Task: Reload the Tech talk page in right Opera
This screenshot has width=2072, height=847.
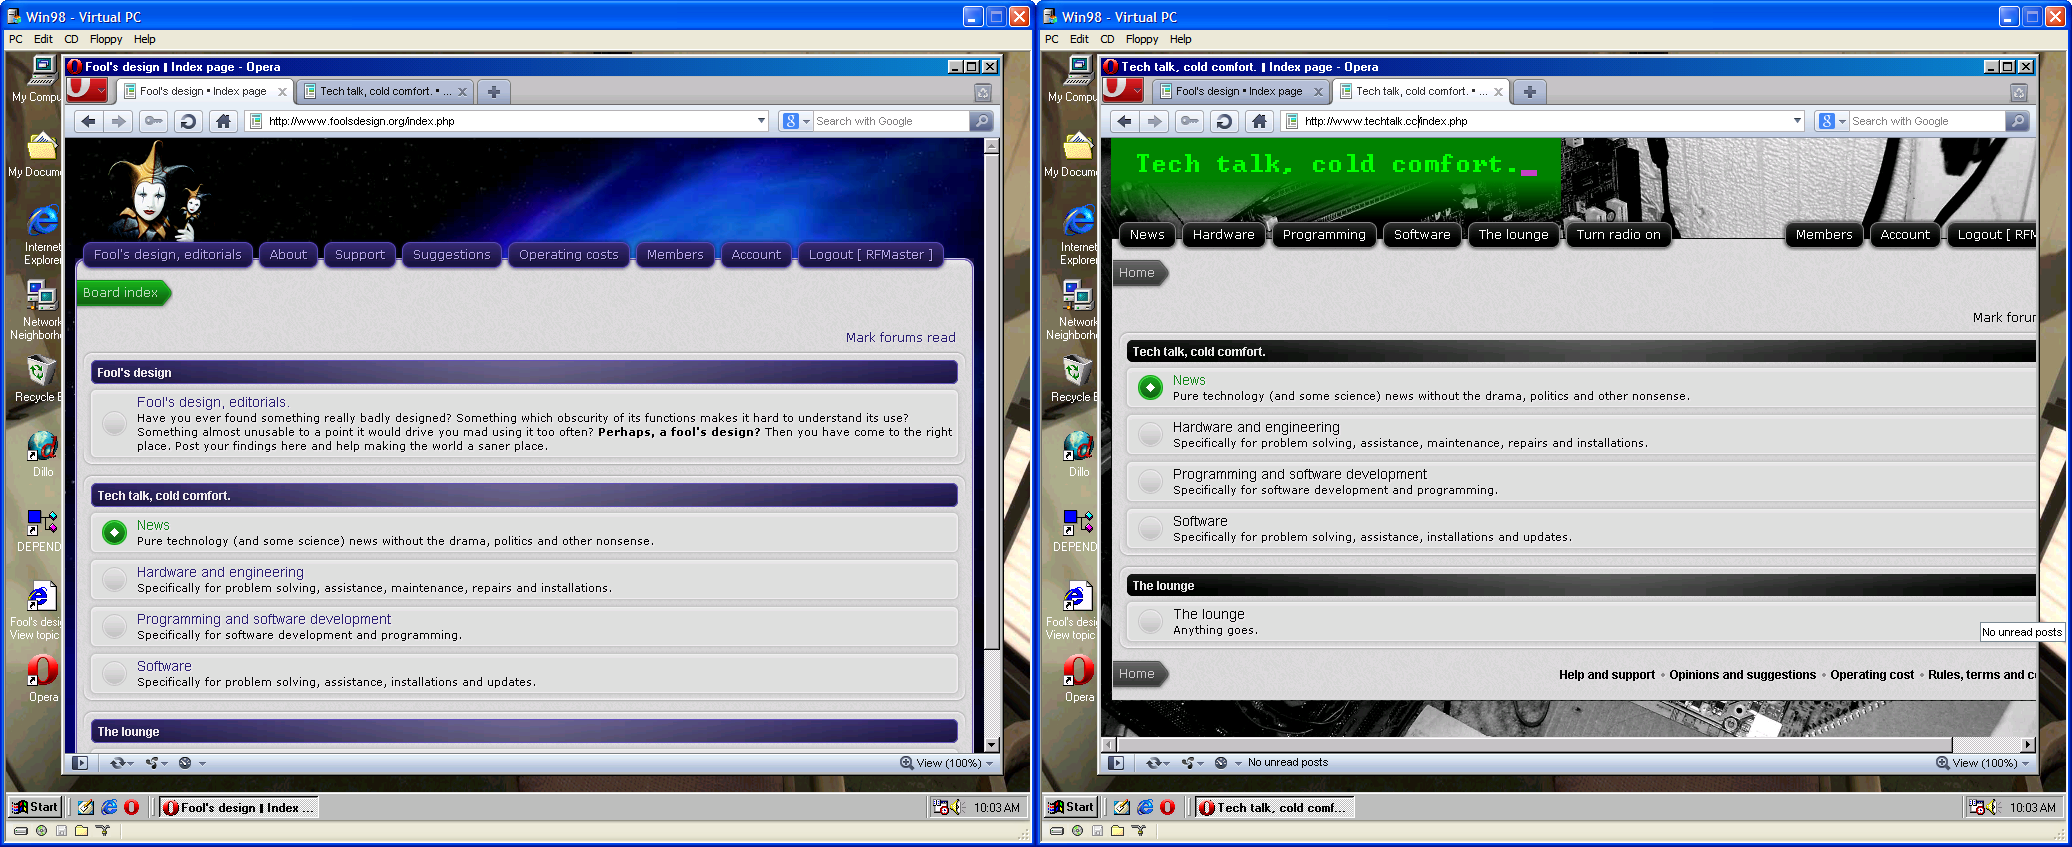Action: tap(1223, 121)
